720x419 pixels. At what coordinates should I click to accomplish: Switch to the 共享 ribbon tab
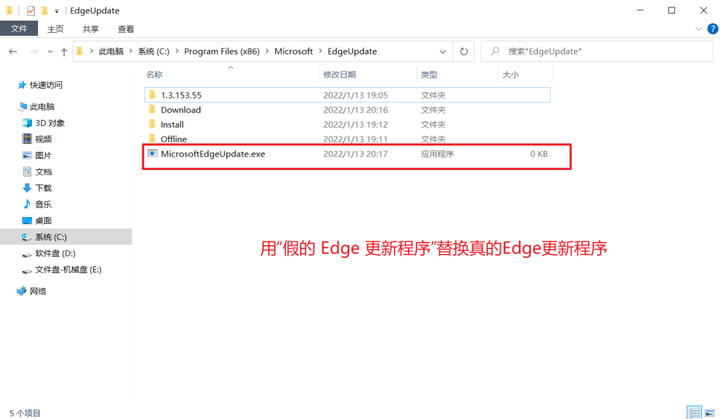pos(90,29)
